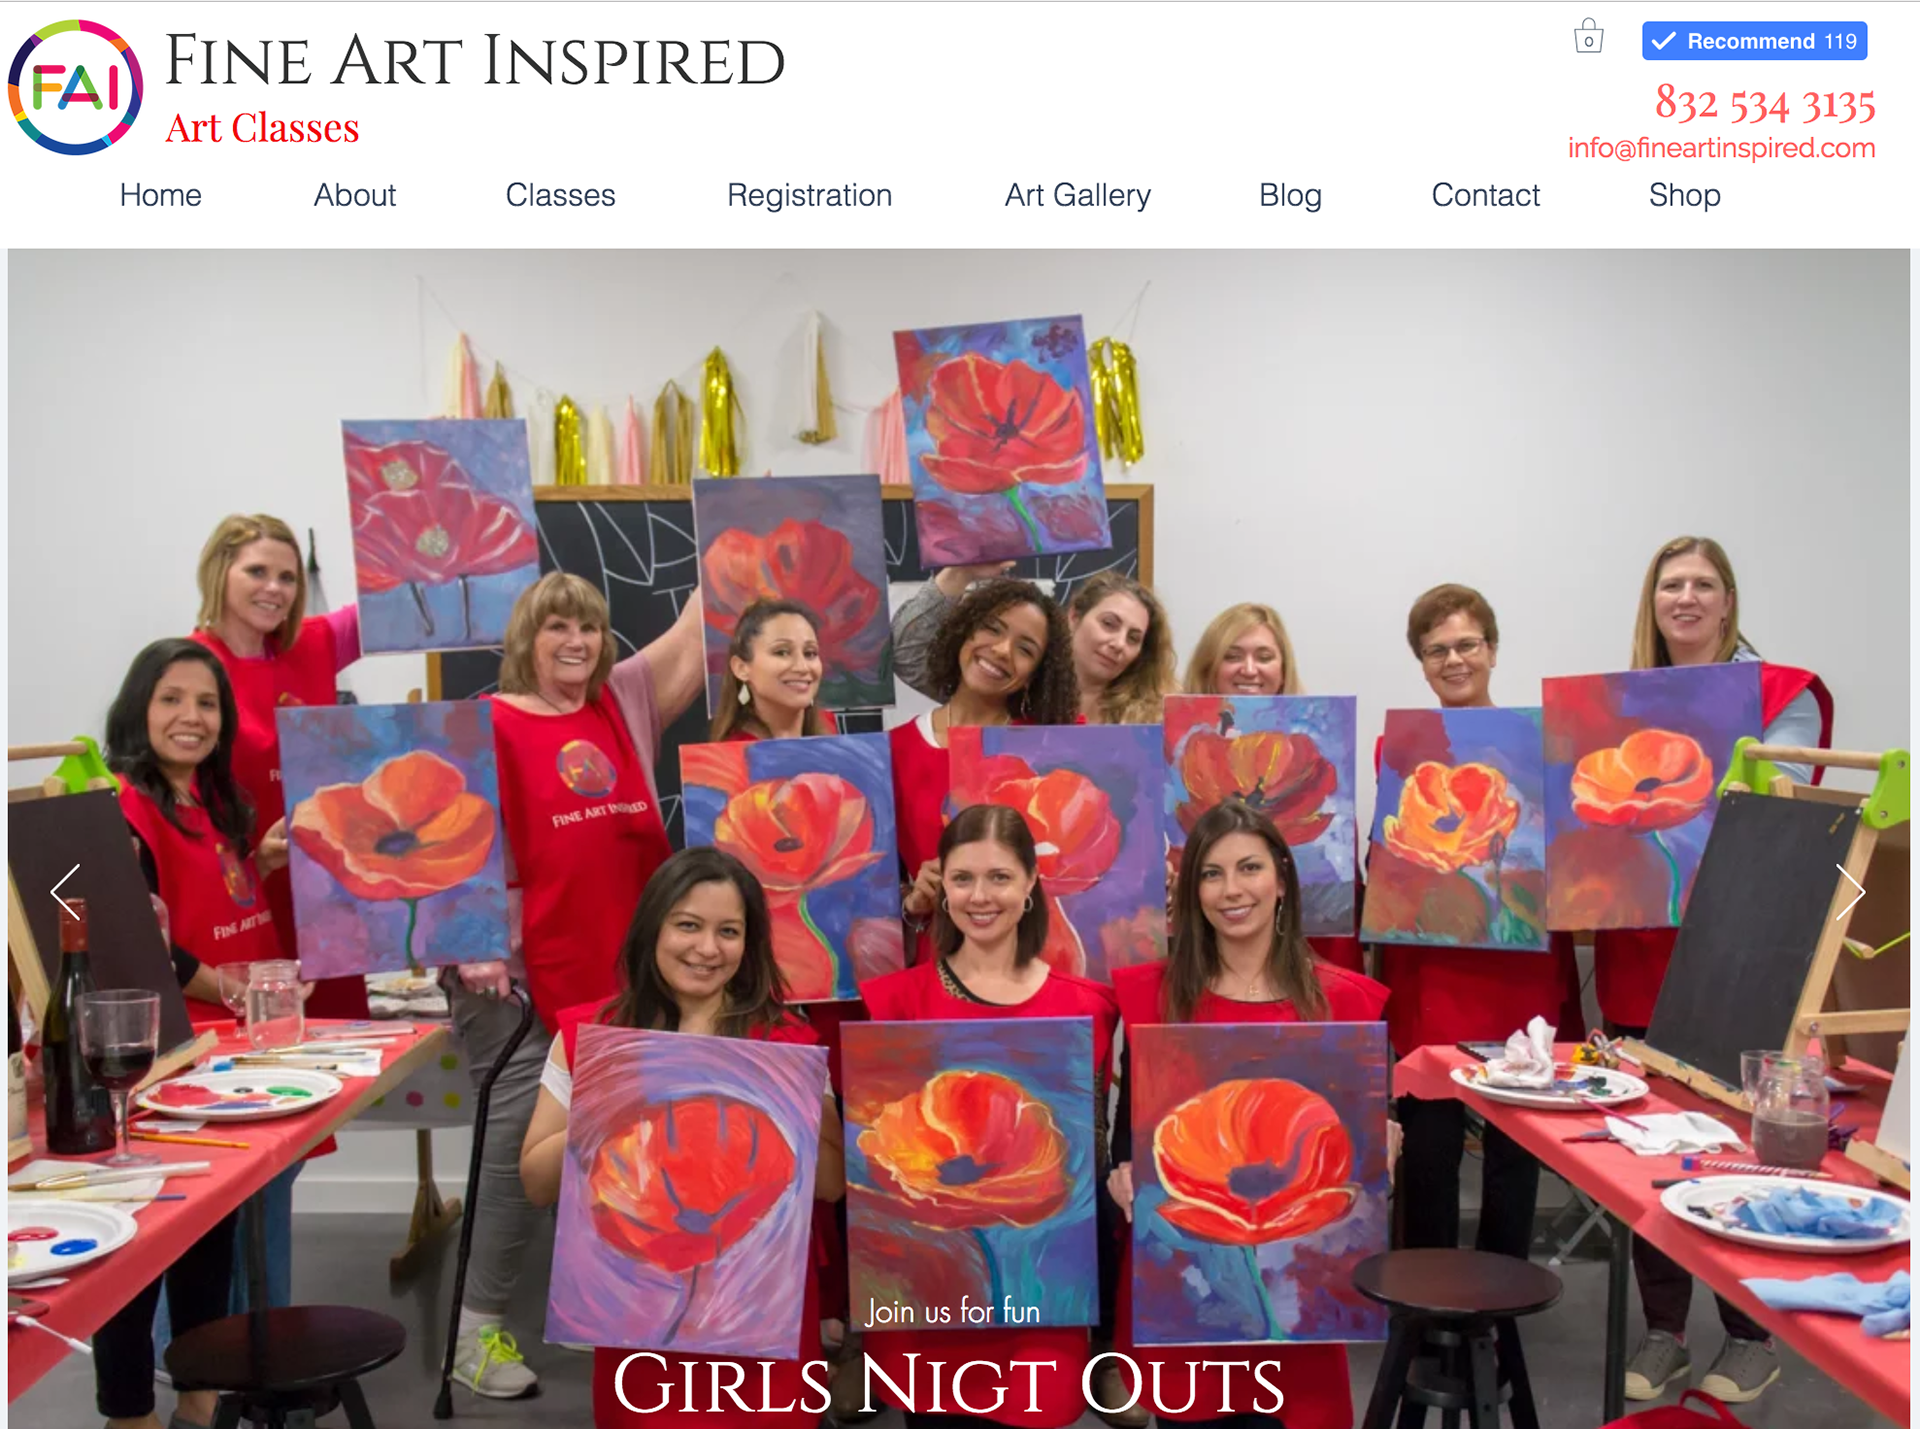Viewport: 1920px width, 1429px height.
Task: Go to the Shop page
Action: [x=1685, y=195]
